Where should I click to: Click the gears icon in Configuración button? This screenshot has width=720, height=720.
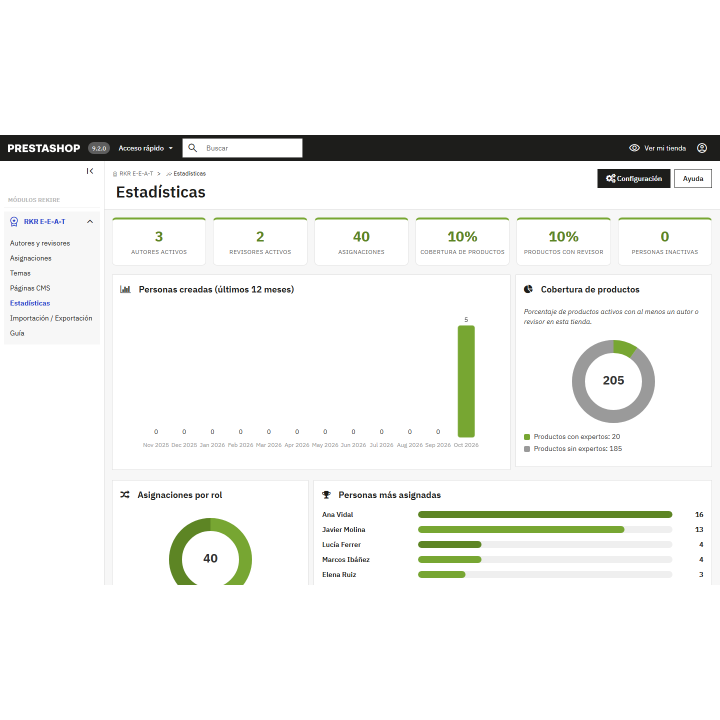pyautogui.click(x=611, y=178)
